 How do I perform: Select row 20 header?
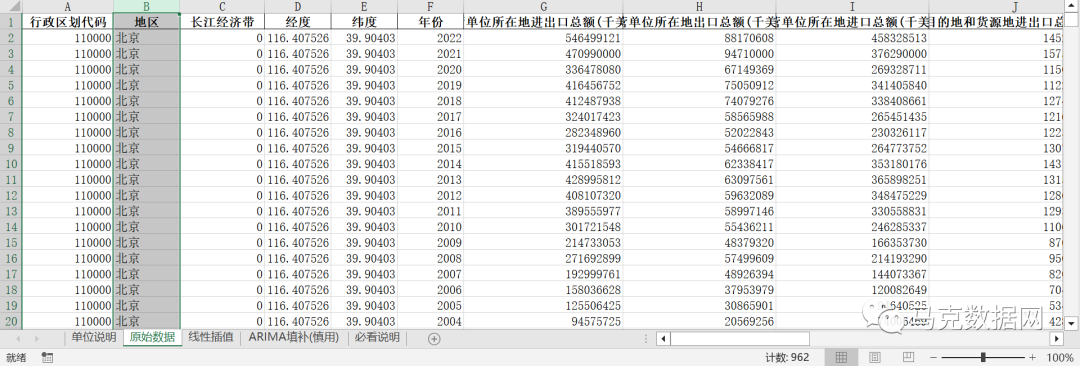[x=11, y=321]
